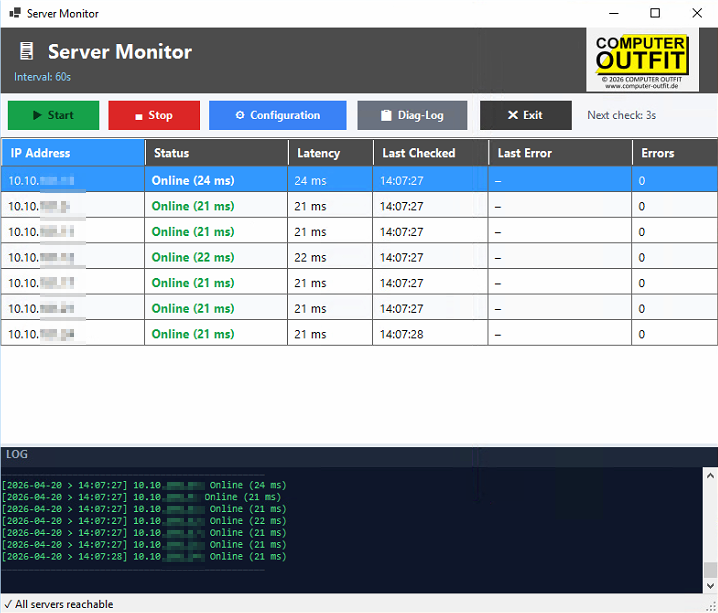Viewport: 718px width, 613px height.
Task: Sort by IP Address column header
Action: [73, 153]
